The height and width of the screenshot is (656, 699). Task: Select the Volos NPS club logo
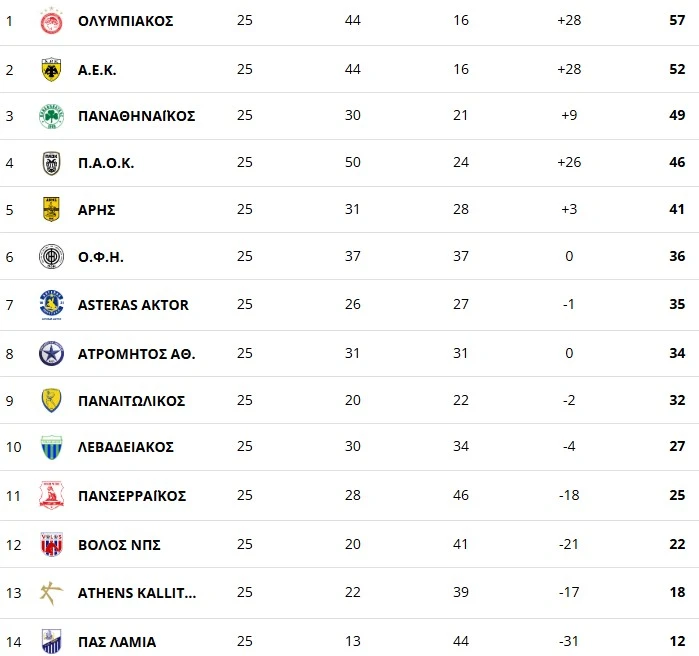(51, 544)
